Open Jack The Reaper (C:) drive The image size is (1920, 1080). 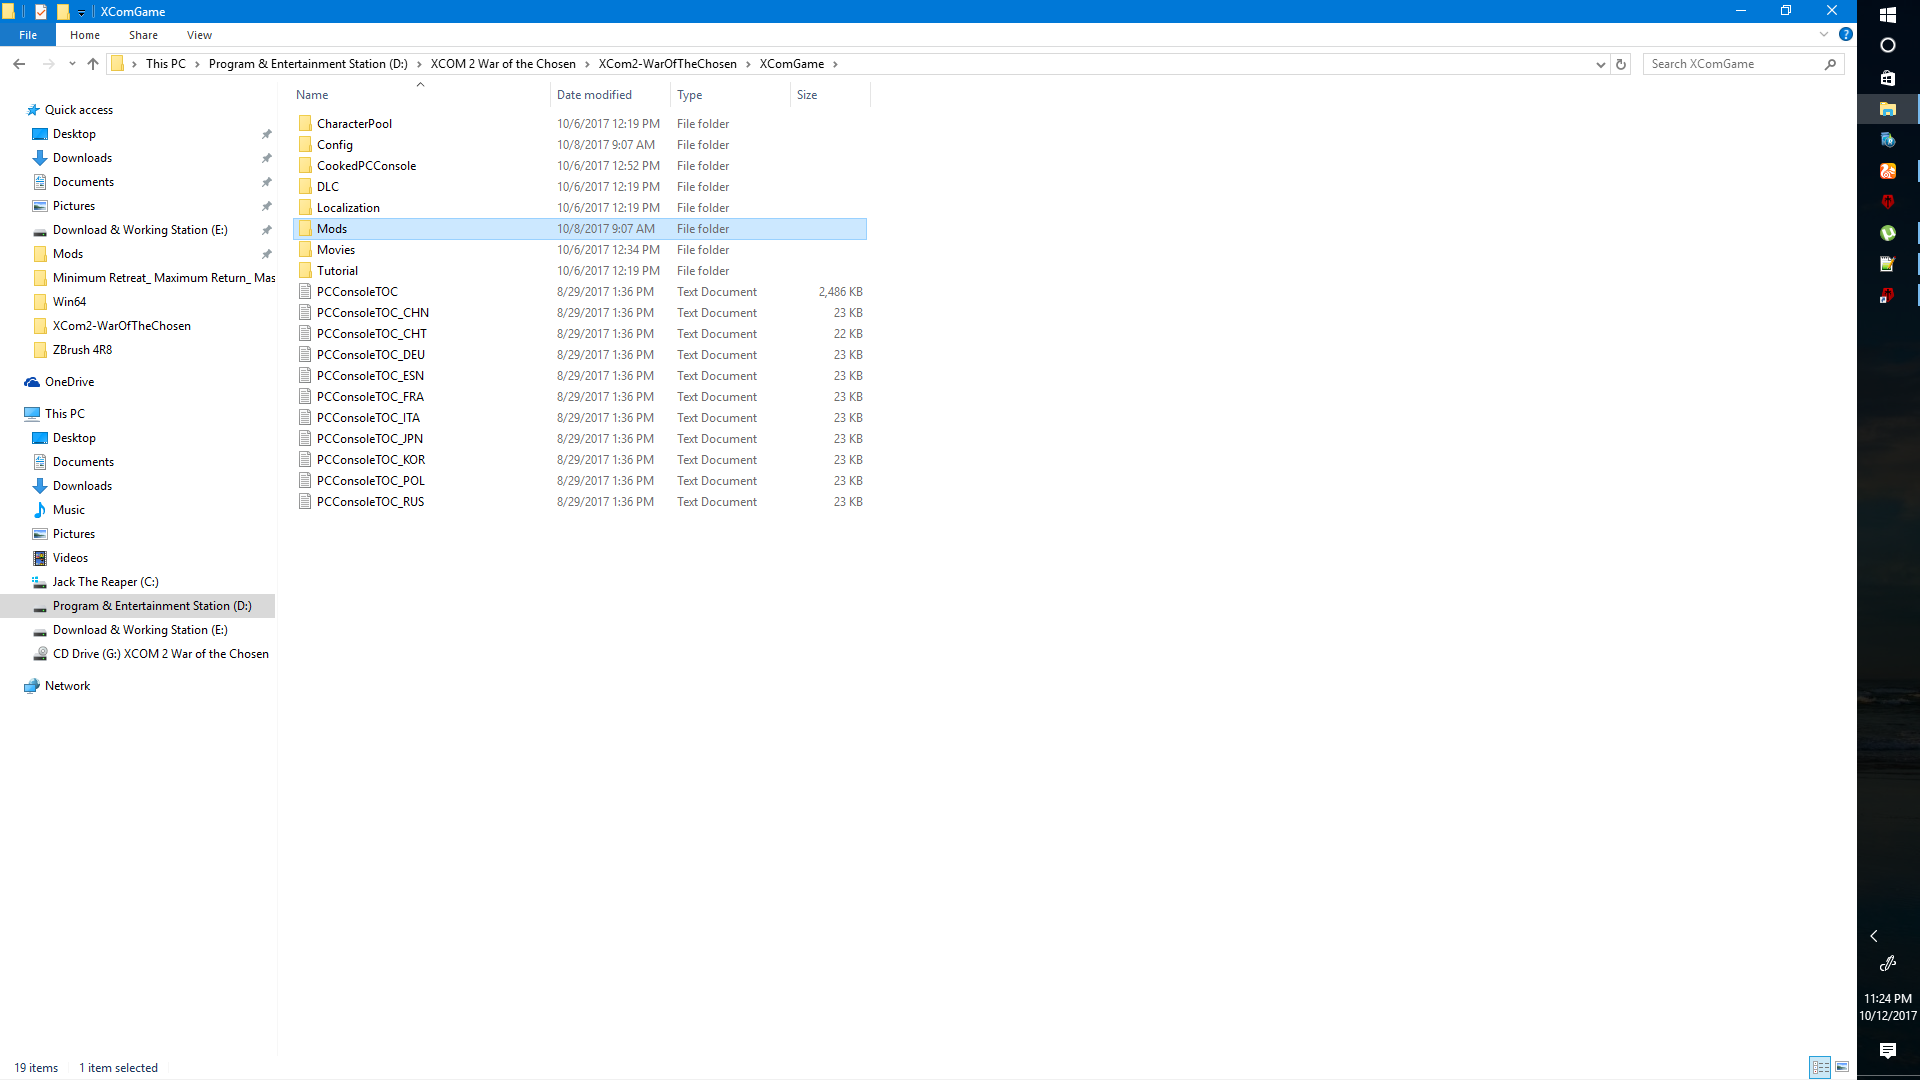[x=105, y=582]
